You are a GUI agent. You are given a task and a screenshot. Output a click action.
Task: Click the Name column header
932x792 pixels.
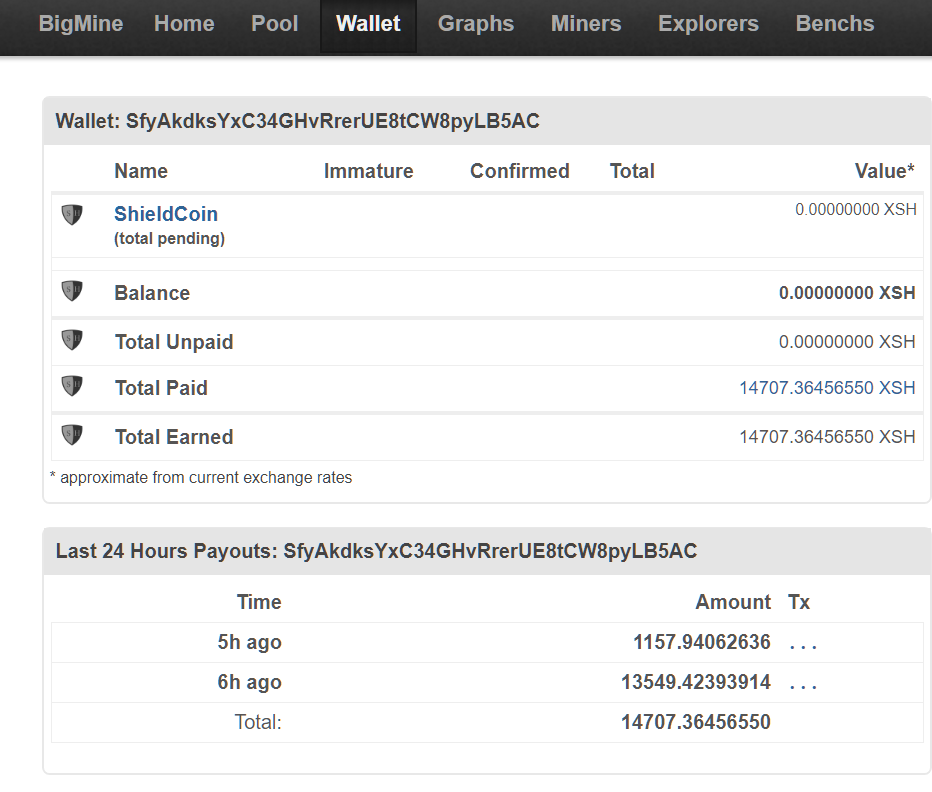coord(141,171)
